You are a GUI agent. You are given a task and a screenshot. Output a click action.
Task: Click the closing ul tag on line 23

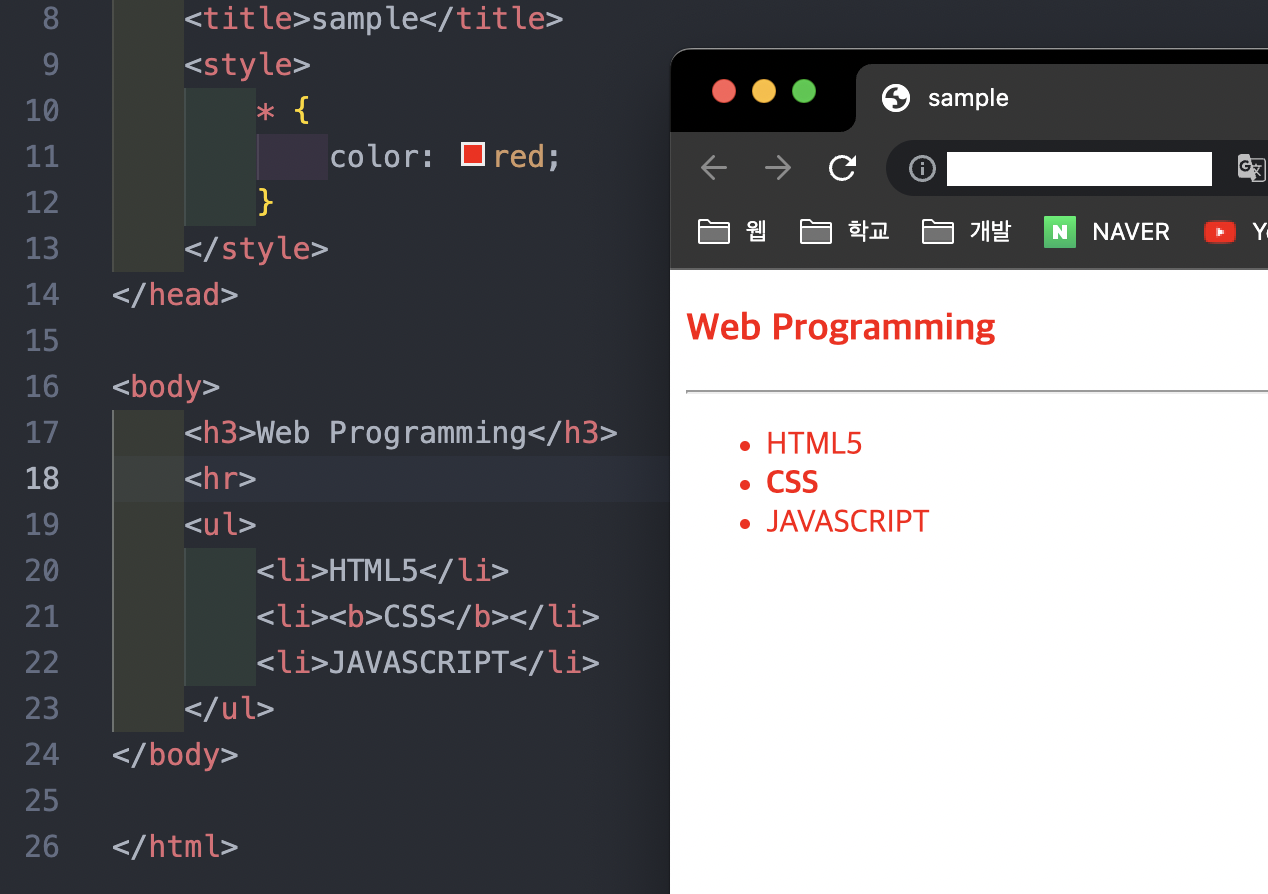pos(230,709)
